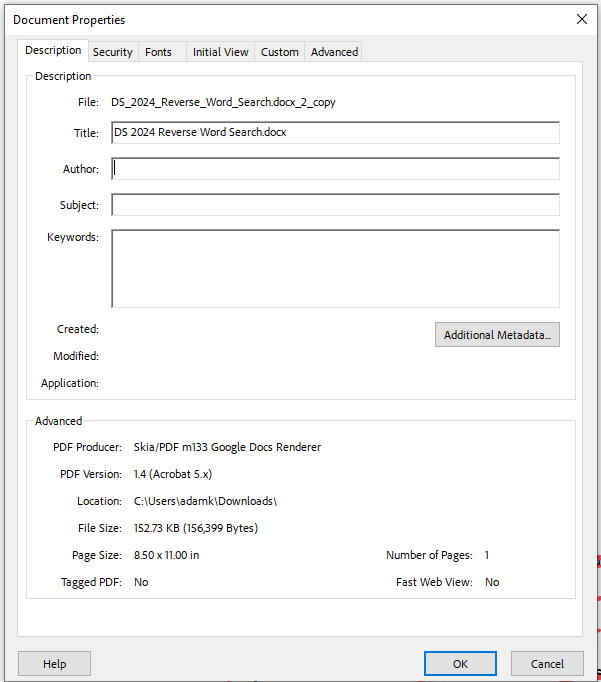Open the Custom tab
Screen dimensions: 601x682
(280, 52)
